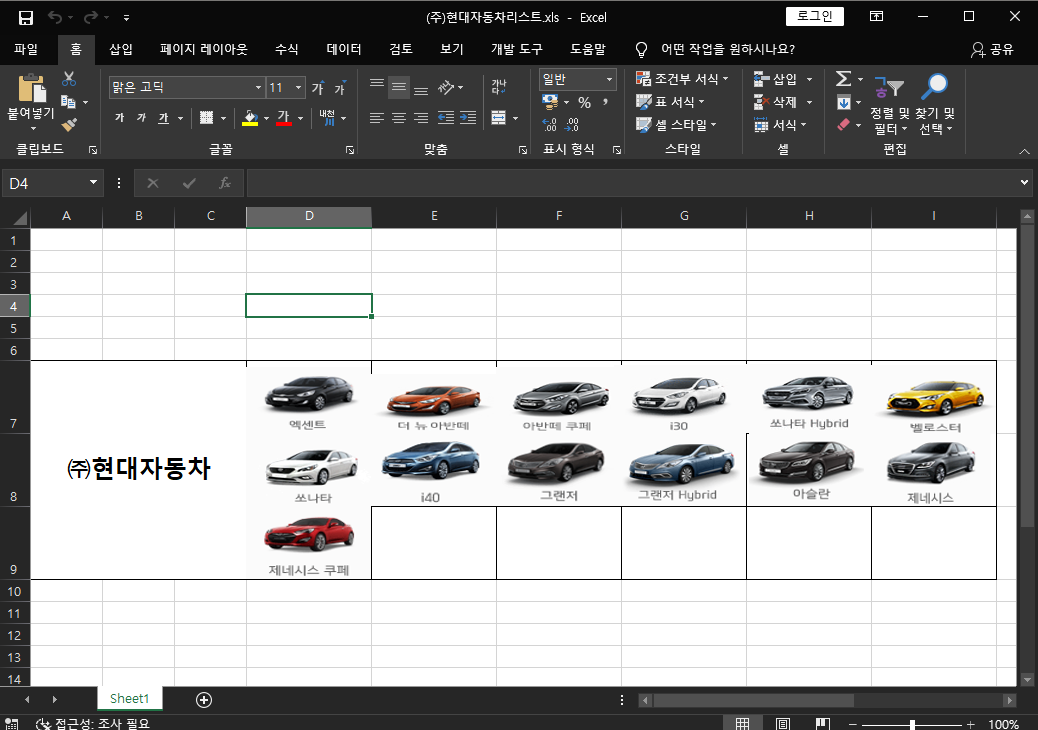The image size is (1038, 730).
Task: Toggle wrap text button
Action: pyautogui.click(x=499, y=87)
